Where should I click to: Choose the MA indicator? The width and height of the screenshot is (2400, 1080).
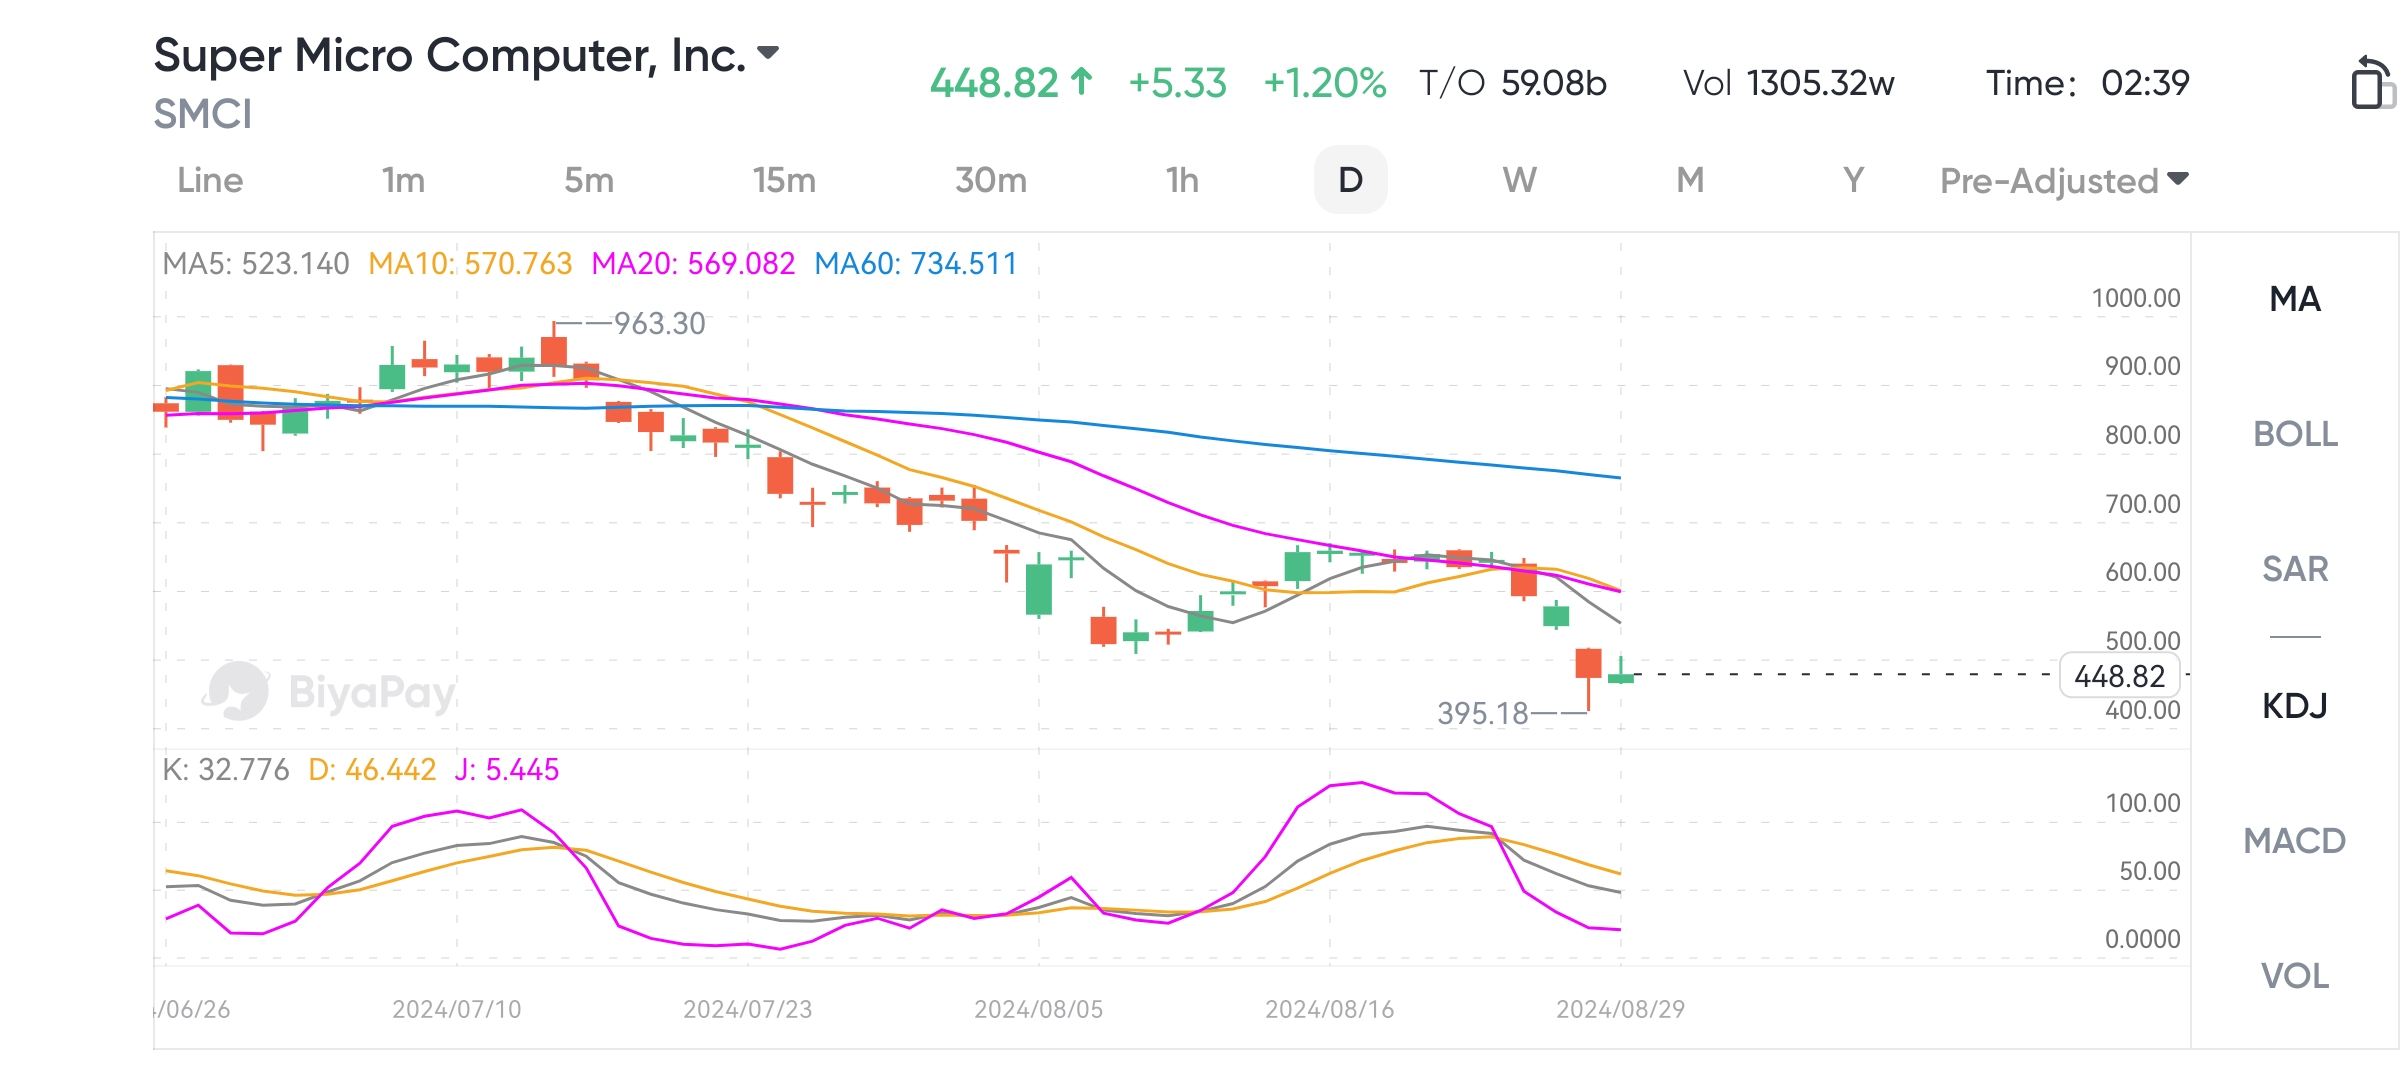[2295, 299]
